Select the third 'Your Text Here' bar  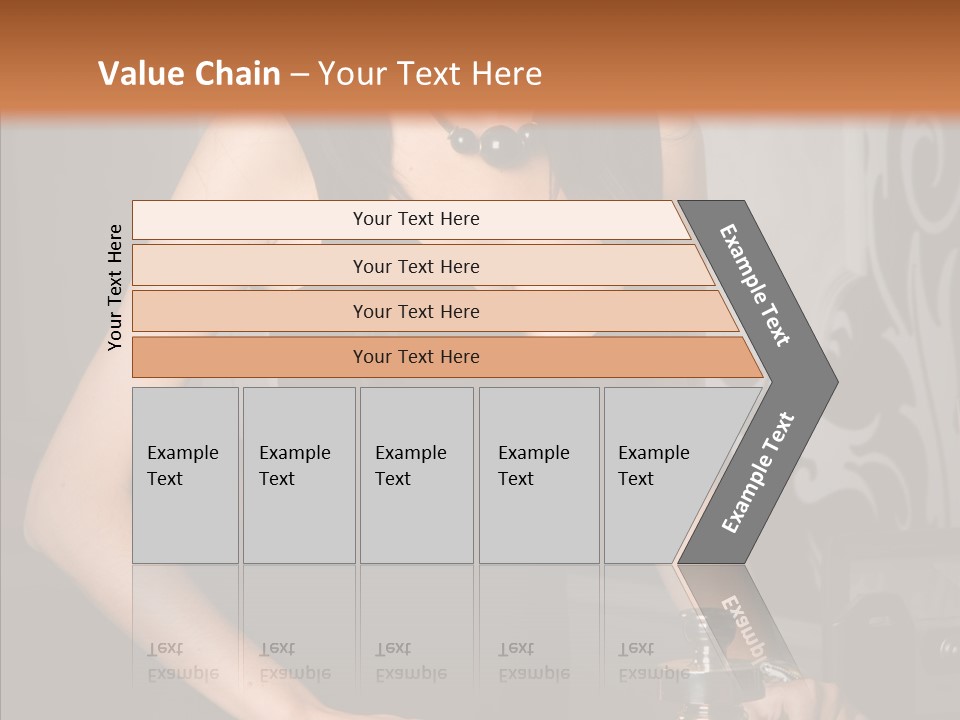435,311
